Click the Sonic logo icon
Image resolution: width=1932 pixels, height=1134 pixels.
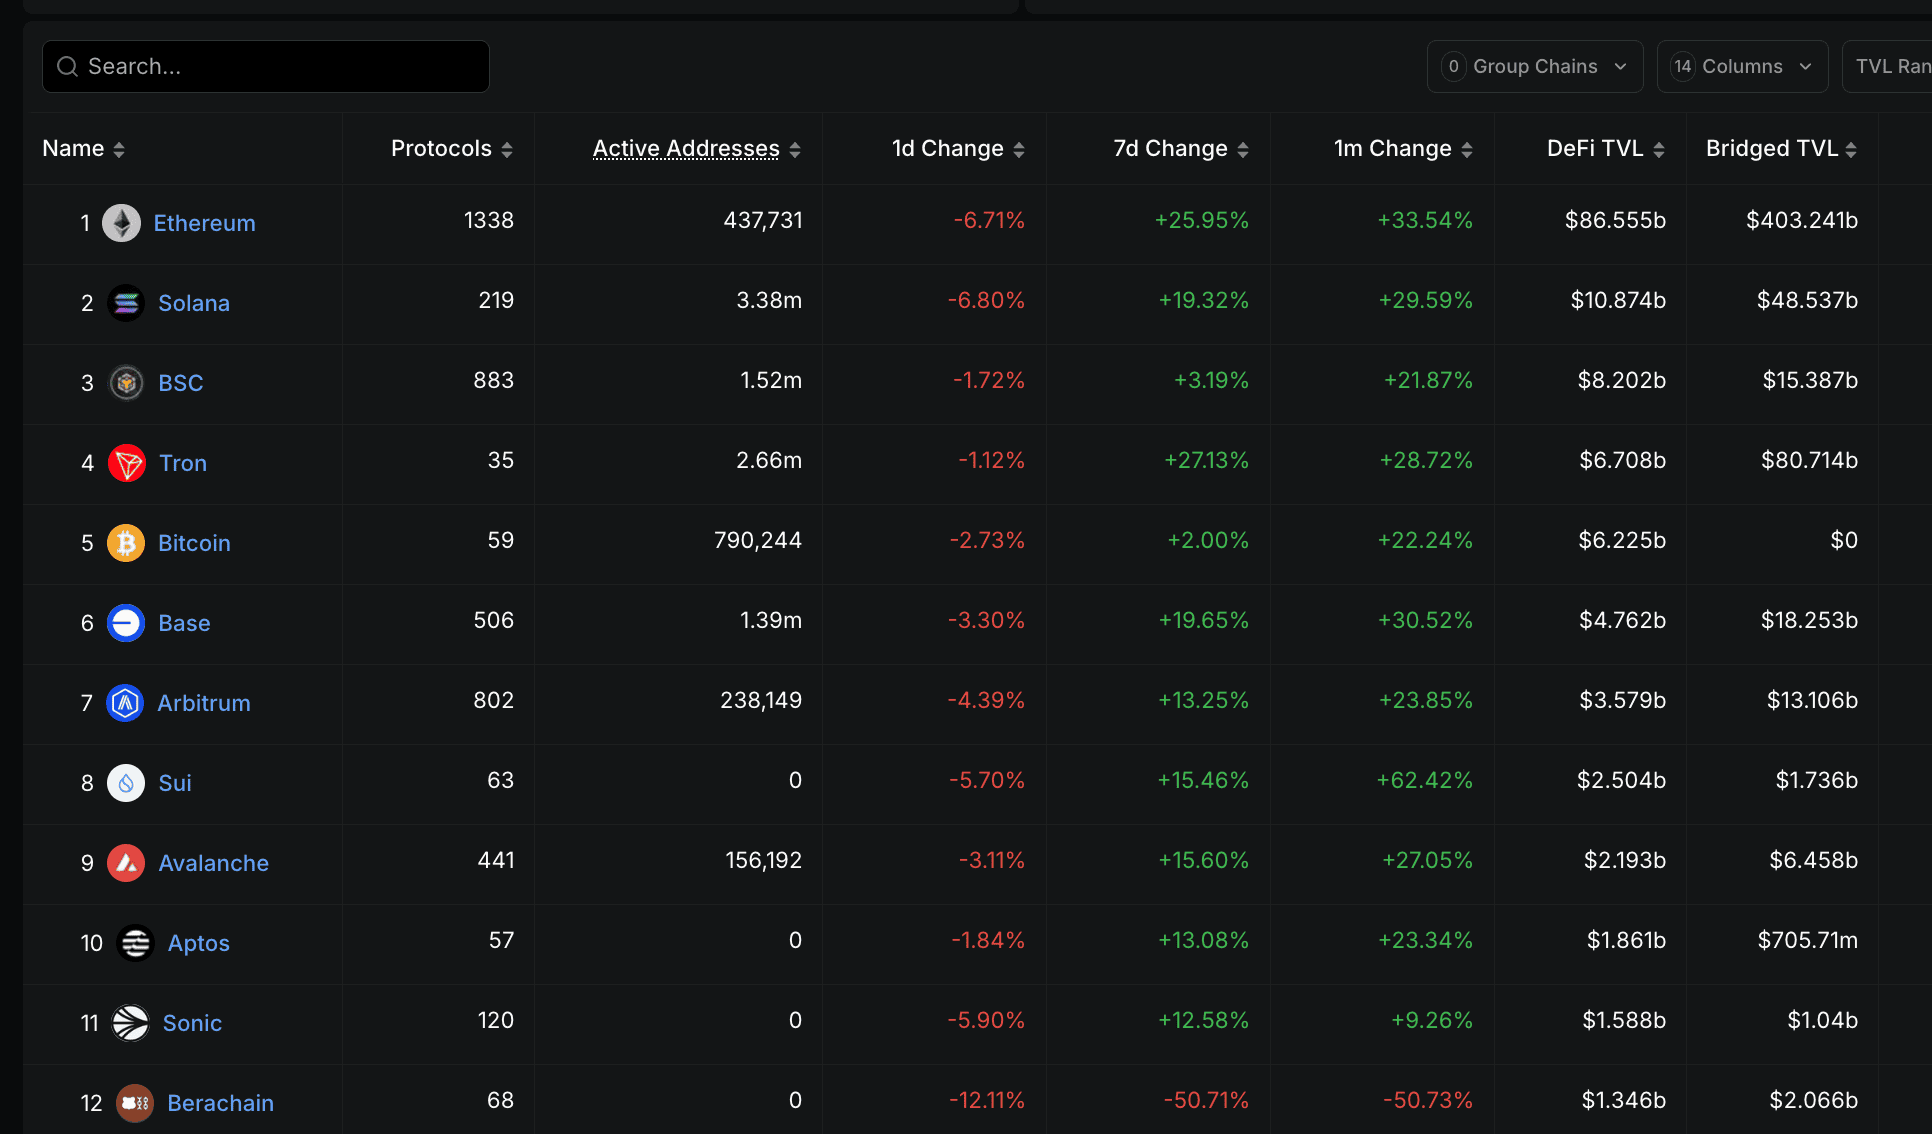(130, 1023)
